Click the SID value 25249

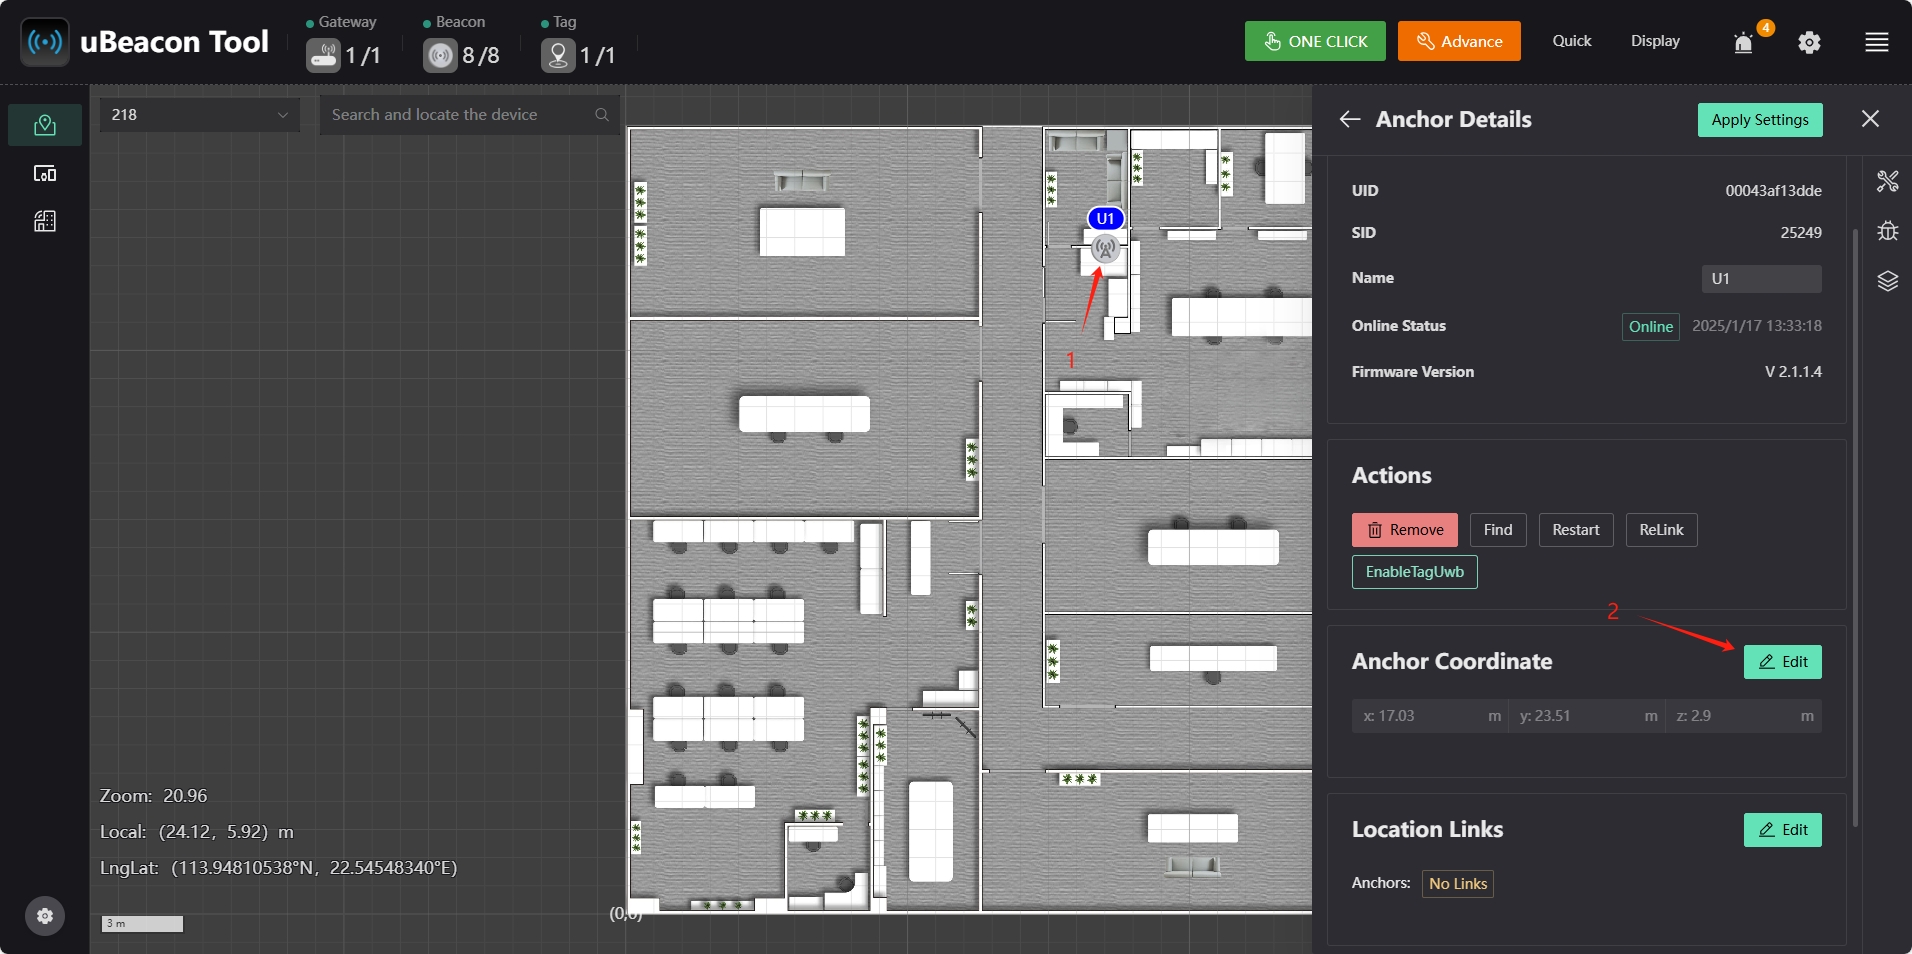click(1801, 233)
